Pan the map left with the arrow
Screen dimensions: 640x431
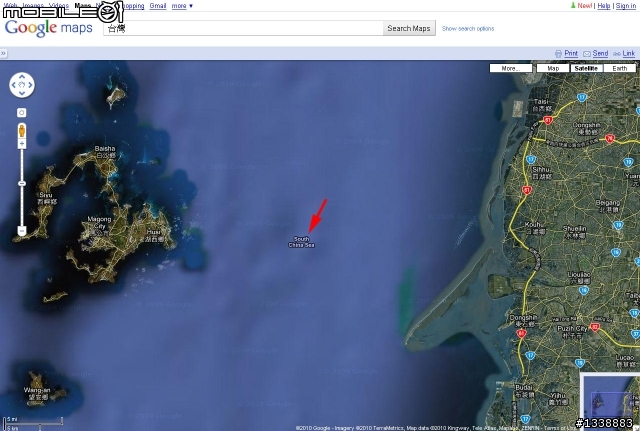tap(13, 85)
